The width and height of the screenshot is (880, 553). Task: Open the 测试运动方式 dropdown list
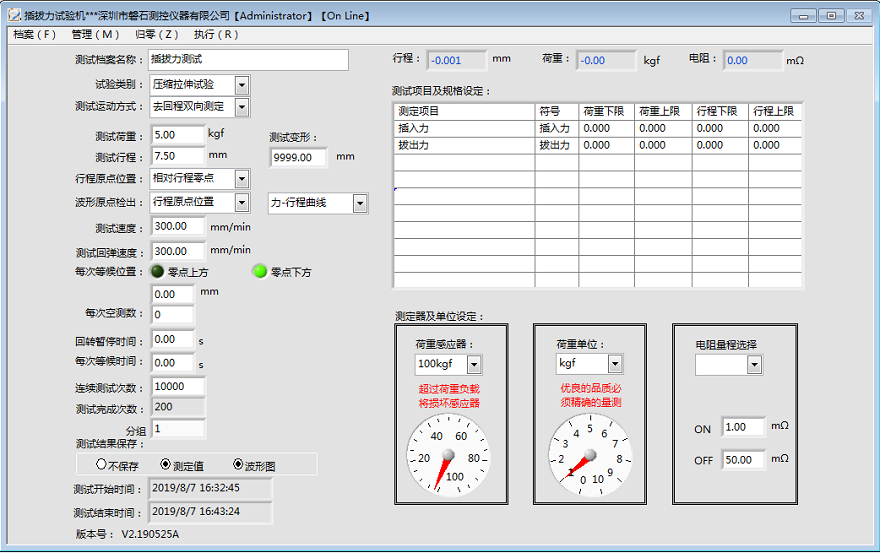point(241,107)
